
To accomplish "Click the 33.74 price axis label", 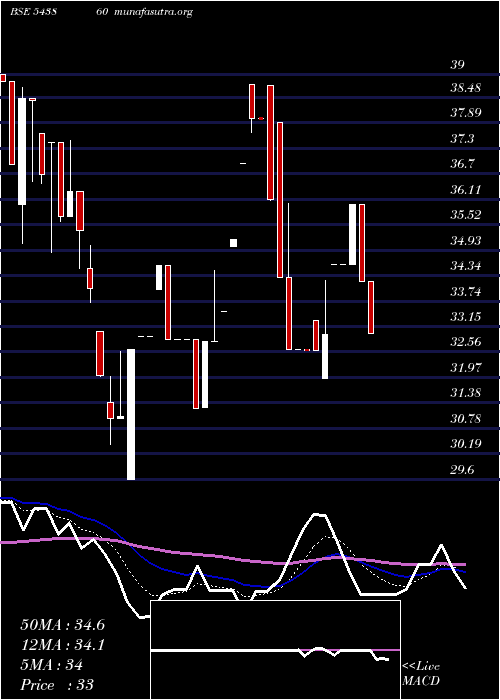I will [465, 292].
